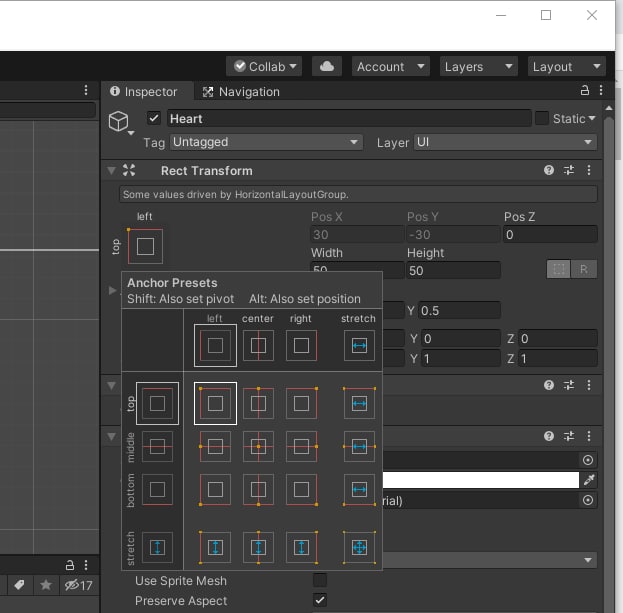Pick the top-center anchor preset
This screenshot has height=613, width=623.
point(258,403)
